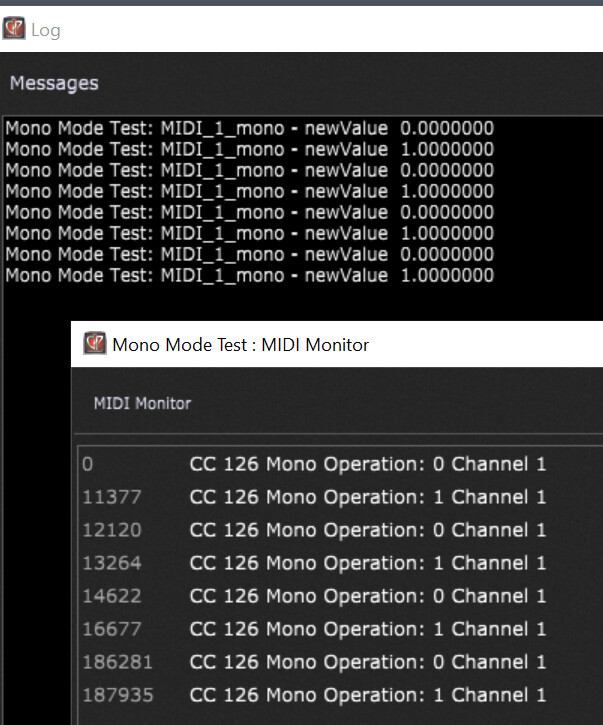The image size is (603, 725).
Task: Select the third log message from the top
Action: tap(249, 171)
